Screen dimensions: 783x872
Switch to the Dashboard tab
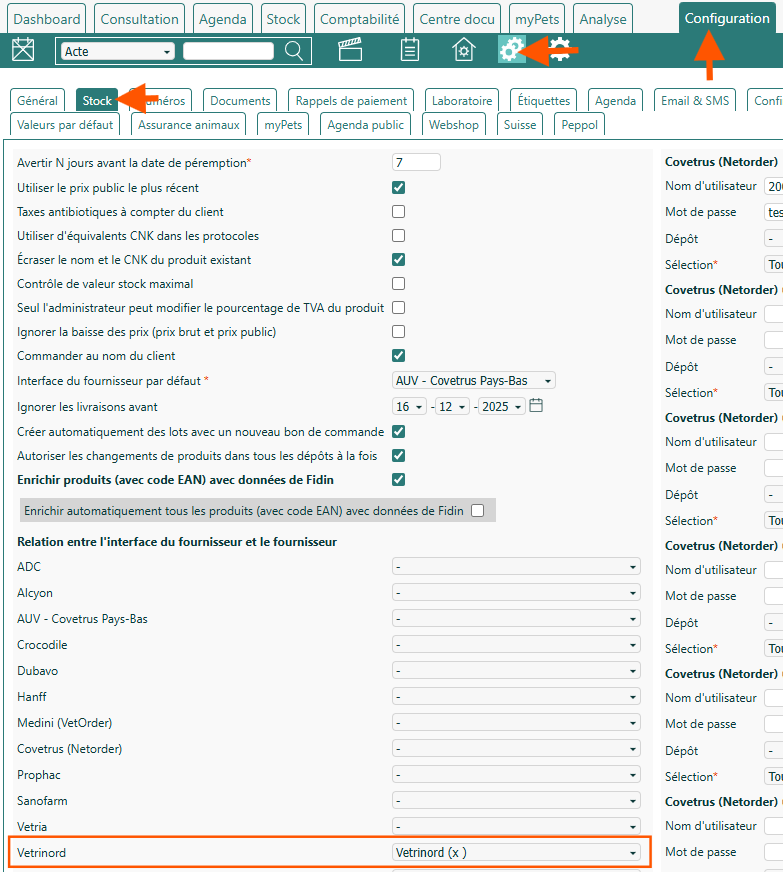pos(47,19)
